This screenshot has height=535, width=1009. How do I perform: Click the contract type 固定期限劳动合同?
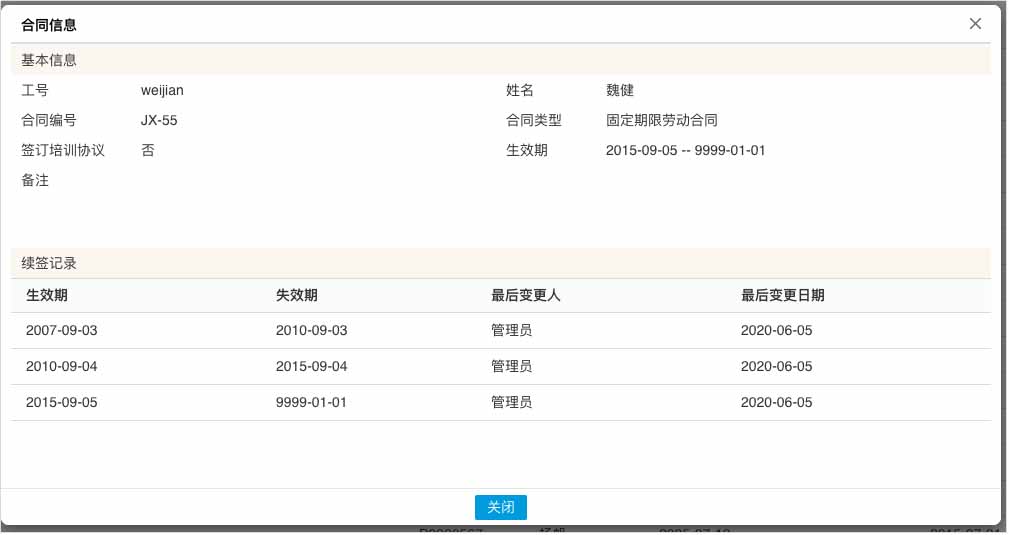662,121
